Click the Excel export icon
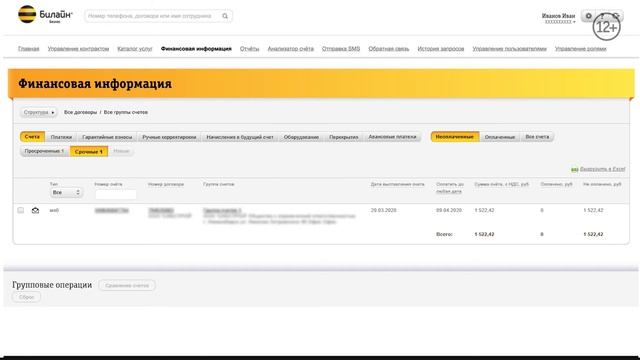Image resolution: width=640 pixels, height=360 pixels. point(575,169)
